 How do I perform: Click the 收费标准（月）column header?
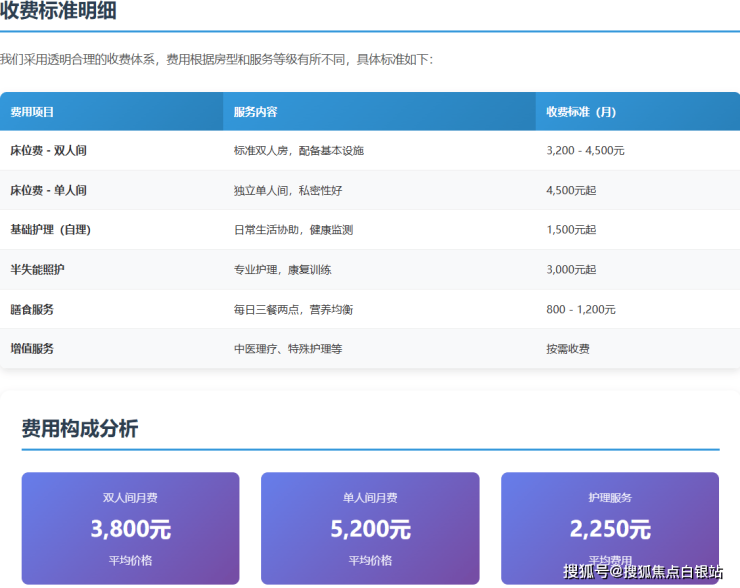[x=581, y=112]
